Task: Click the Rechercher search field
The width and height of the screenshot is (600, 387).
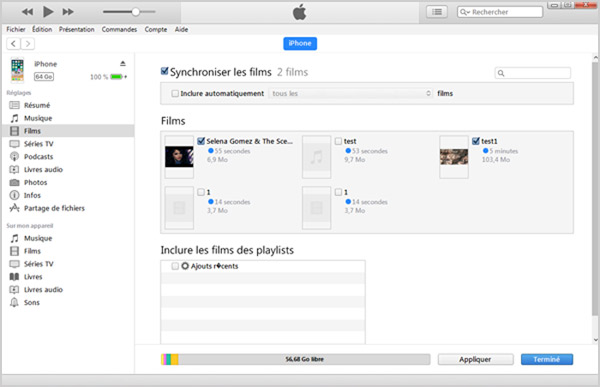Action: coord(500,12)
